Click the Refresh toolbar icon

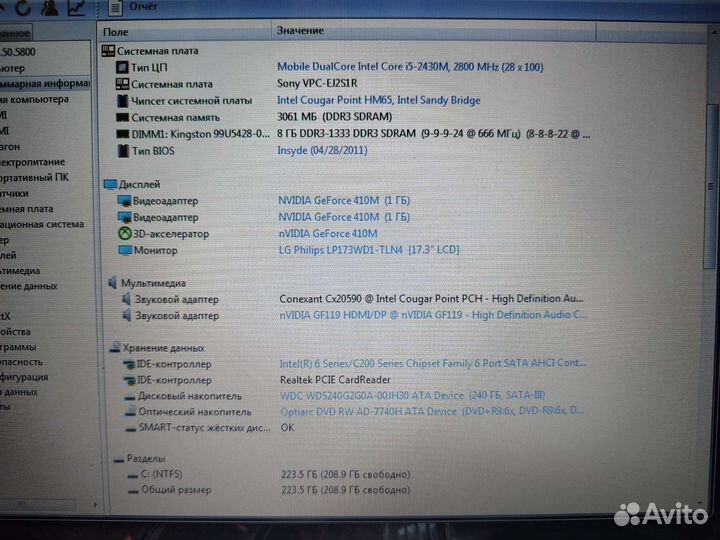[22, 8]
